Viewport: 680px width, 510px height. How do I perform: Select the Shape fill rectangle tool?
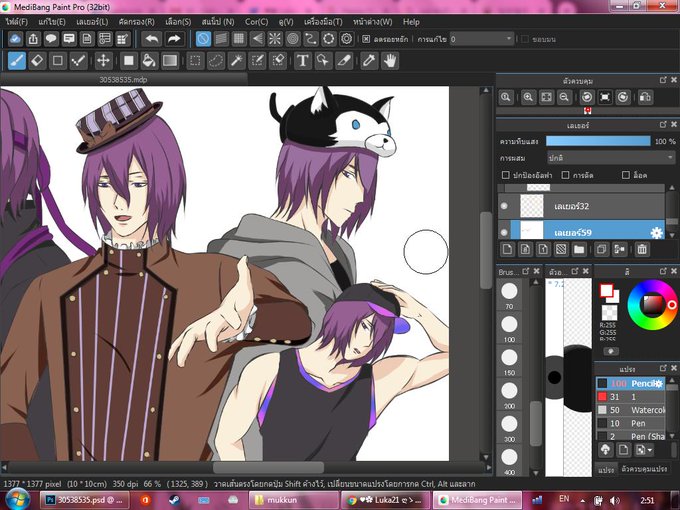[129, 61]
